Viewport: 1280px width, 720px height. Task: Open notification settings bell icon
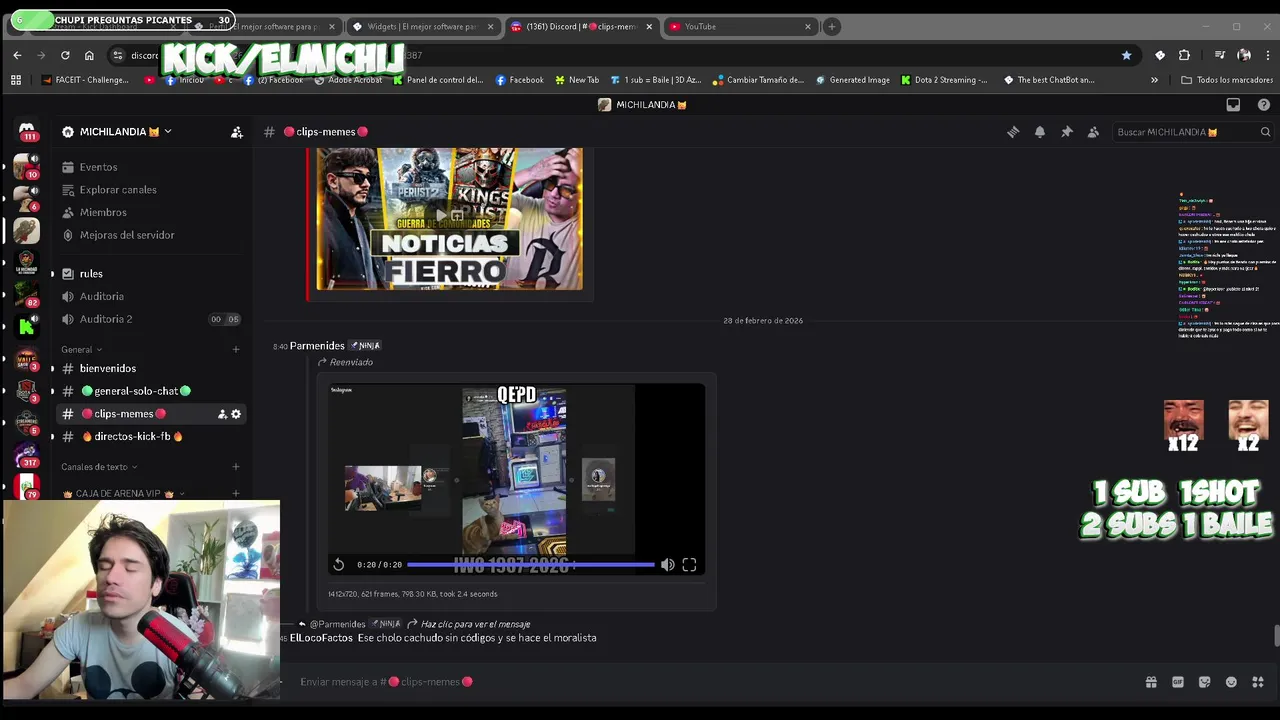(1040, 132)
